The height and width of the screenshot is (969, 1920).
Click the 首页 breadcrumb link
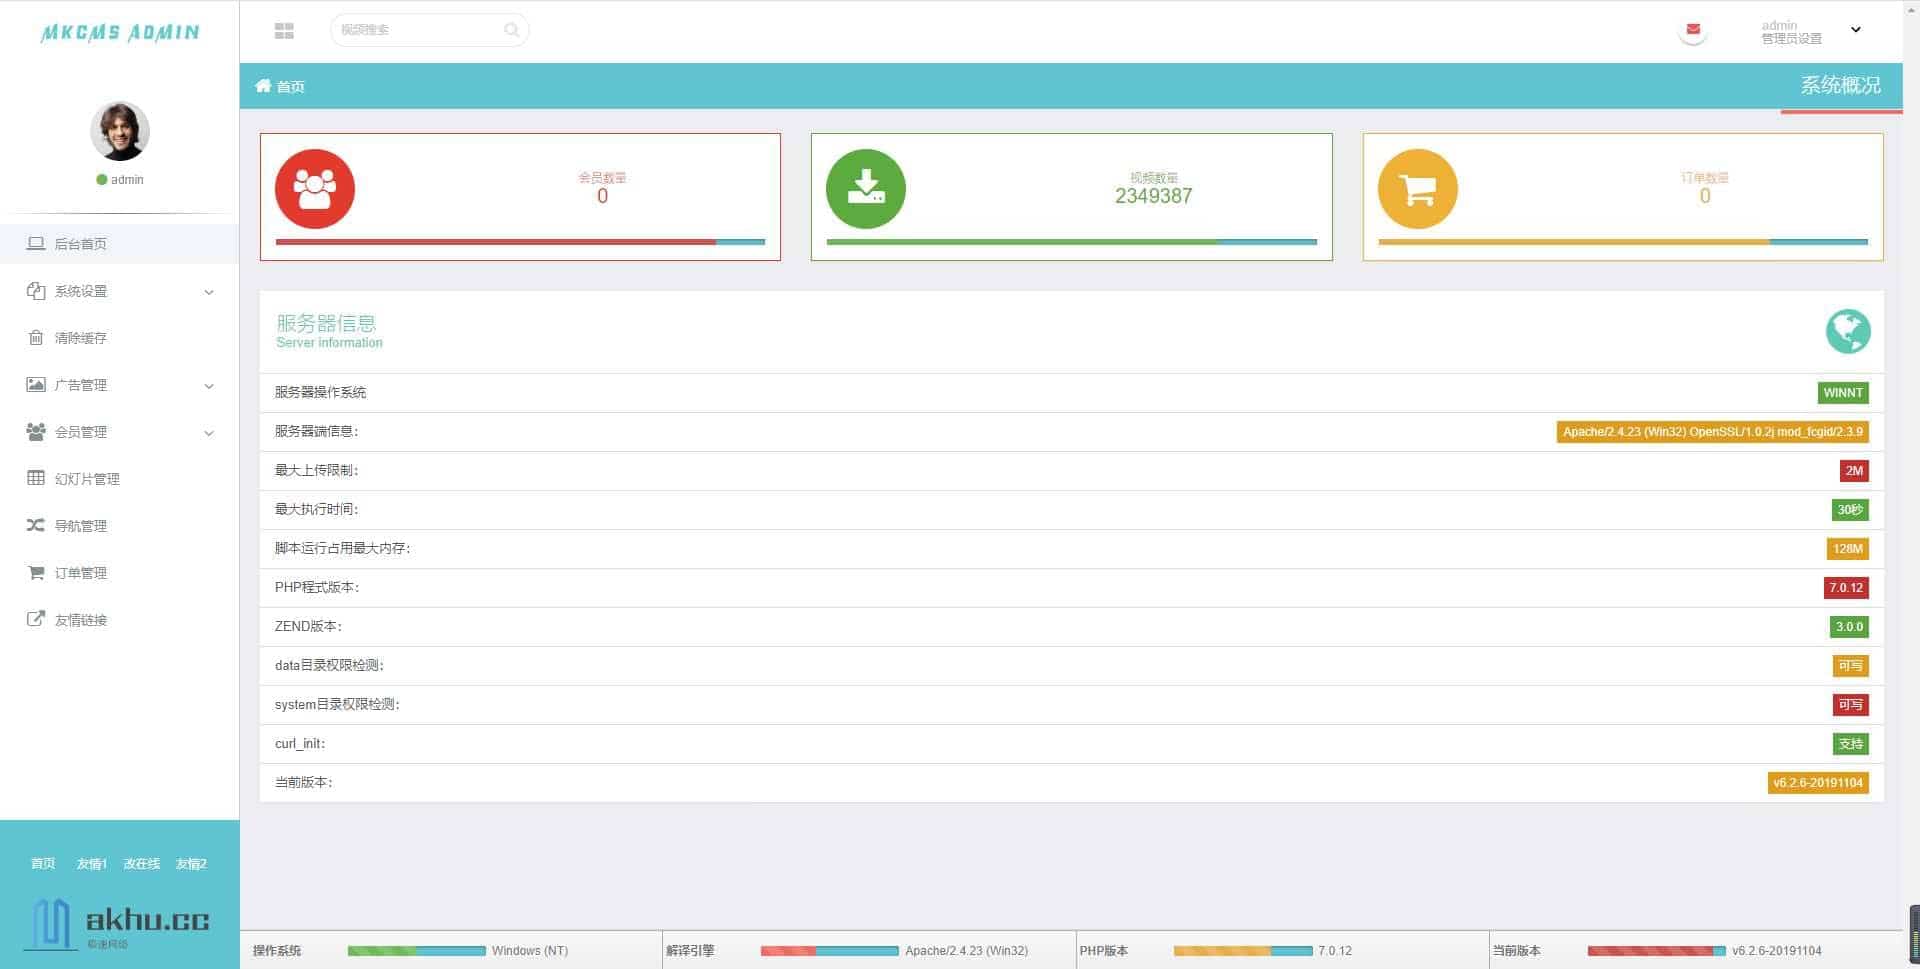[291, 87]
